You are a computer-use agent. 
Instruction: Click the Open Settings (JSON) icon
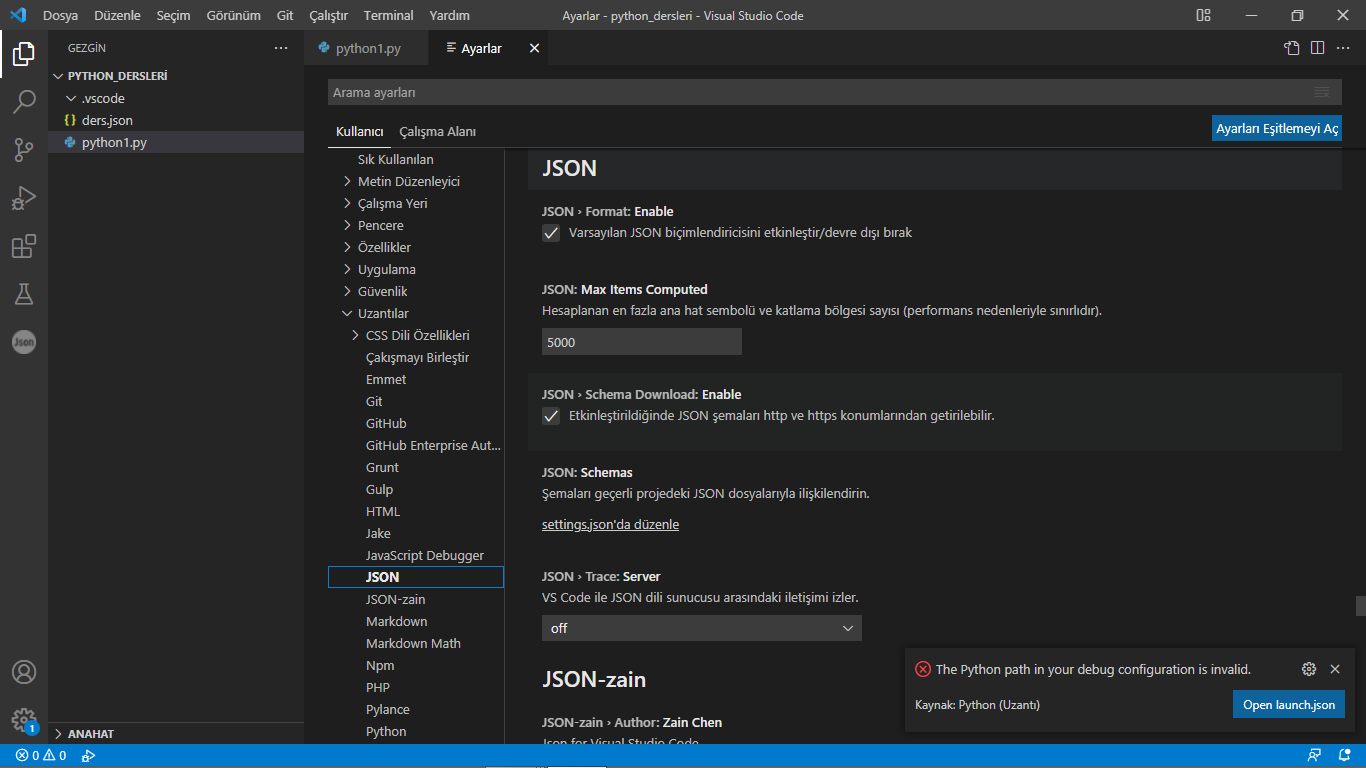click(x=1292, y=48)
